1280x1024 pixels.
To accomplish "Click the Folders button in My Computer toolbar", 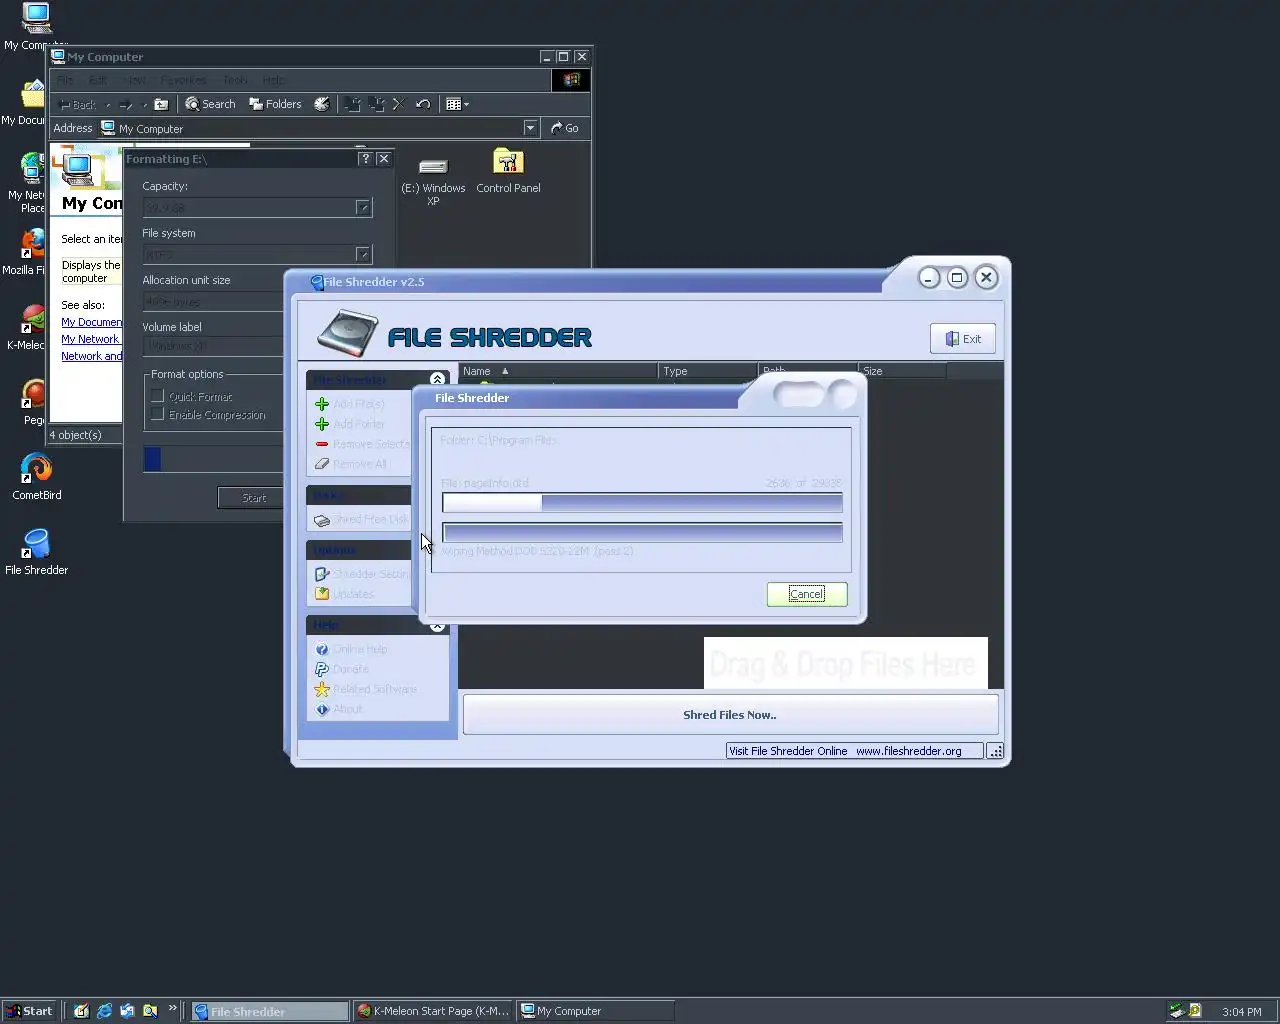I will [275, 104].
